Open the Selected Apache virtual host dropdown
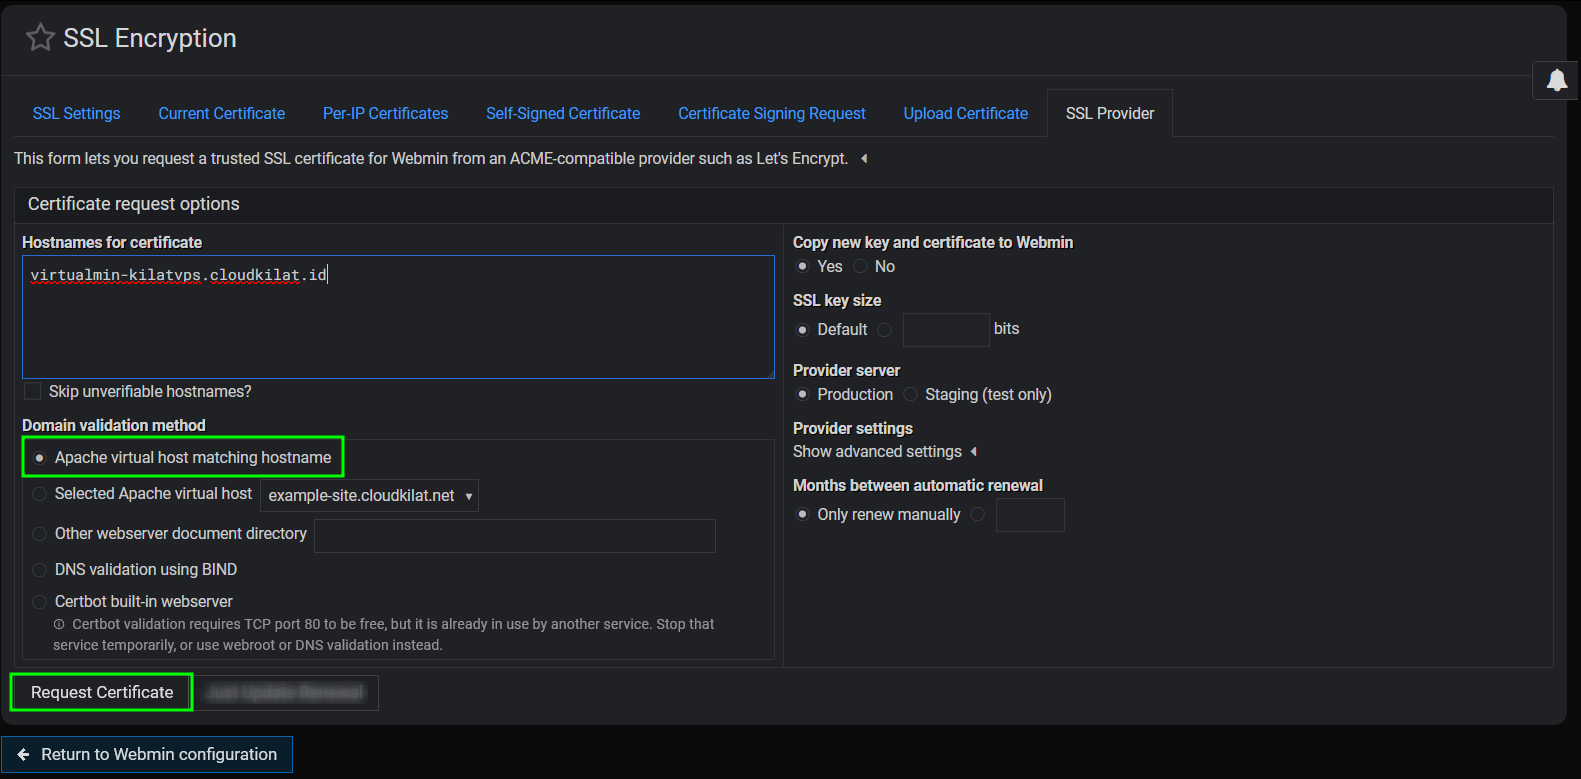 369,496
